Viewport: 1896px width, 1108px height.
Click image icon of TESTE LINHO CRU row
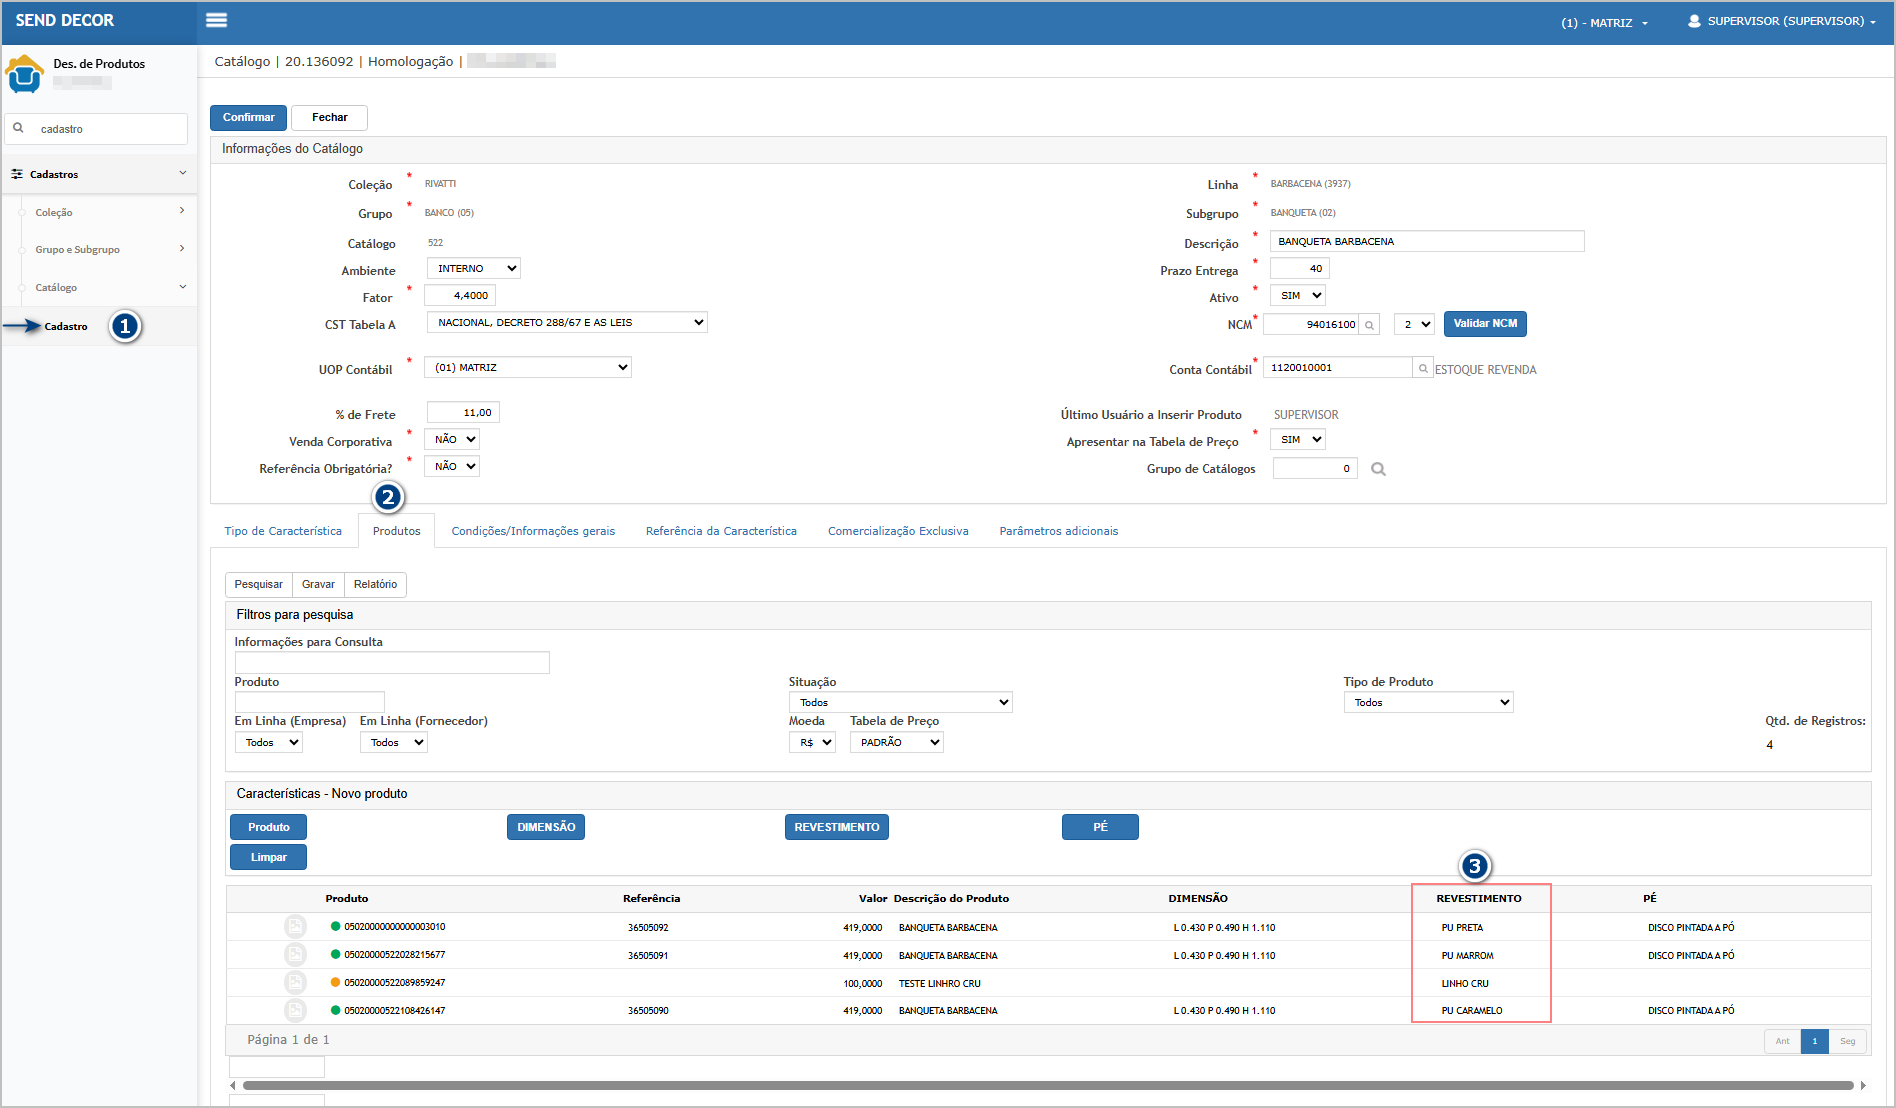click(295, 983)
